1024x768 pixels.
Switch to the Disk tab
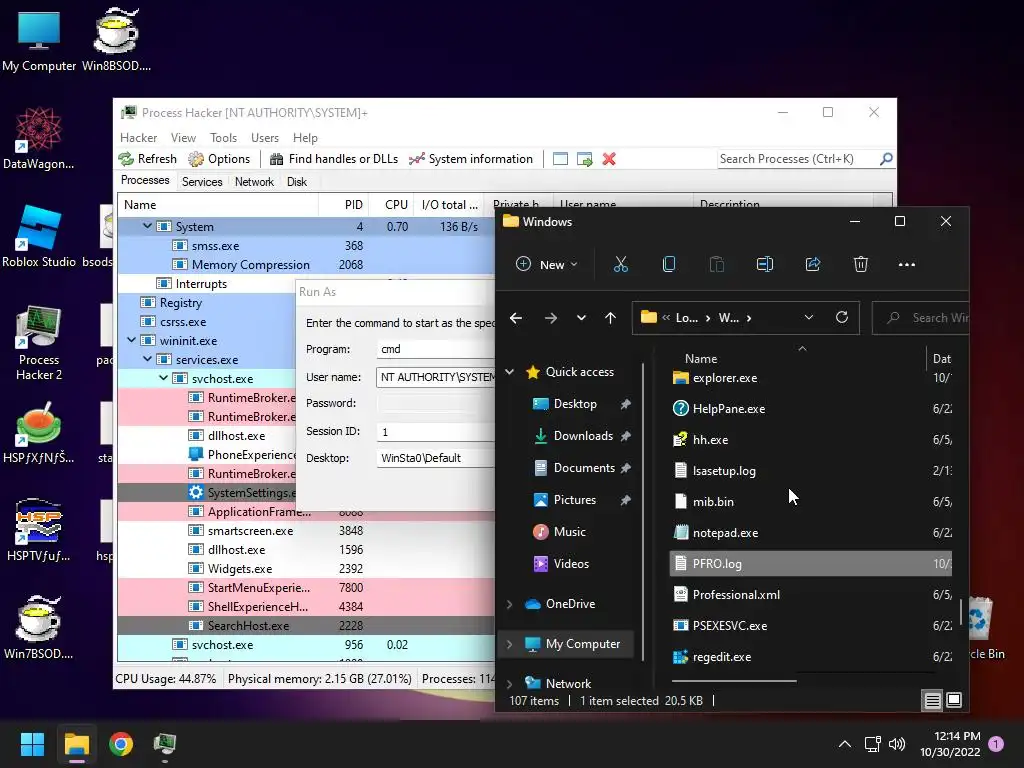(x=296, y=182)
